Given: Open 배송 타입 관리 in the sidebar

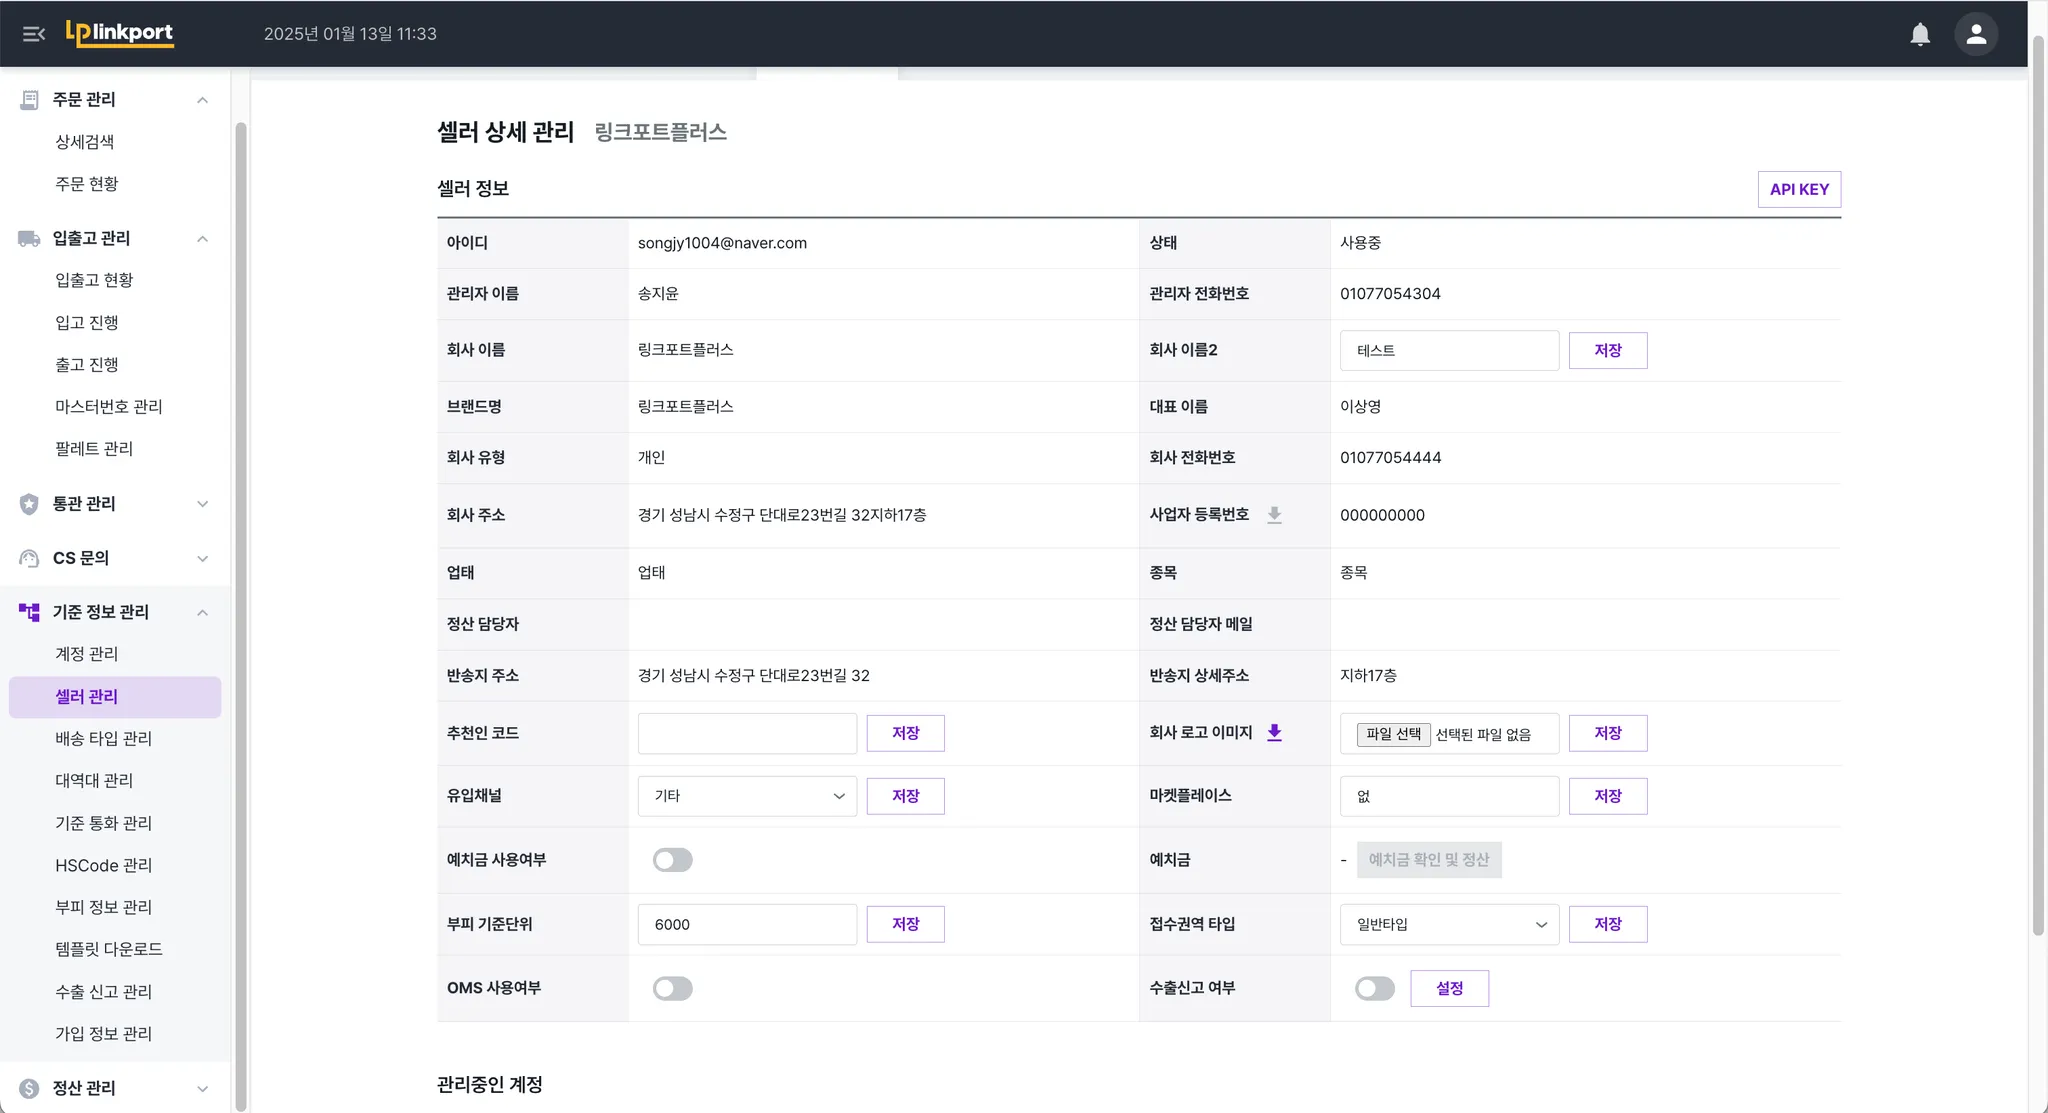Looking at the screenshot, I should tap(103, 738).
